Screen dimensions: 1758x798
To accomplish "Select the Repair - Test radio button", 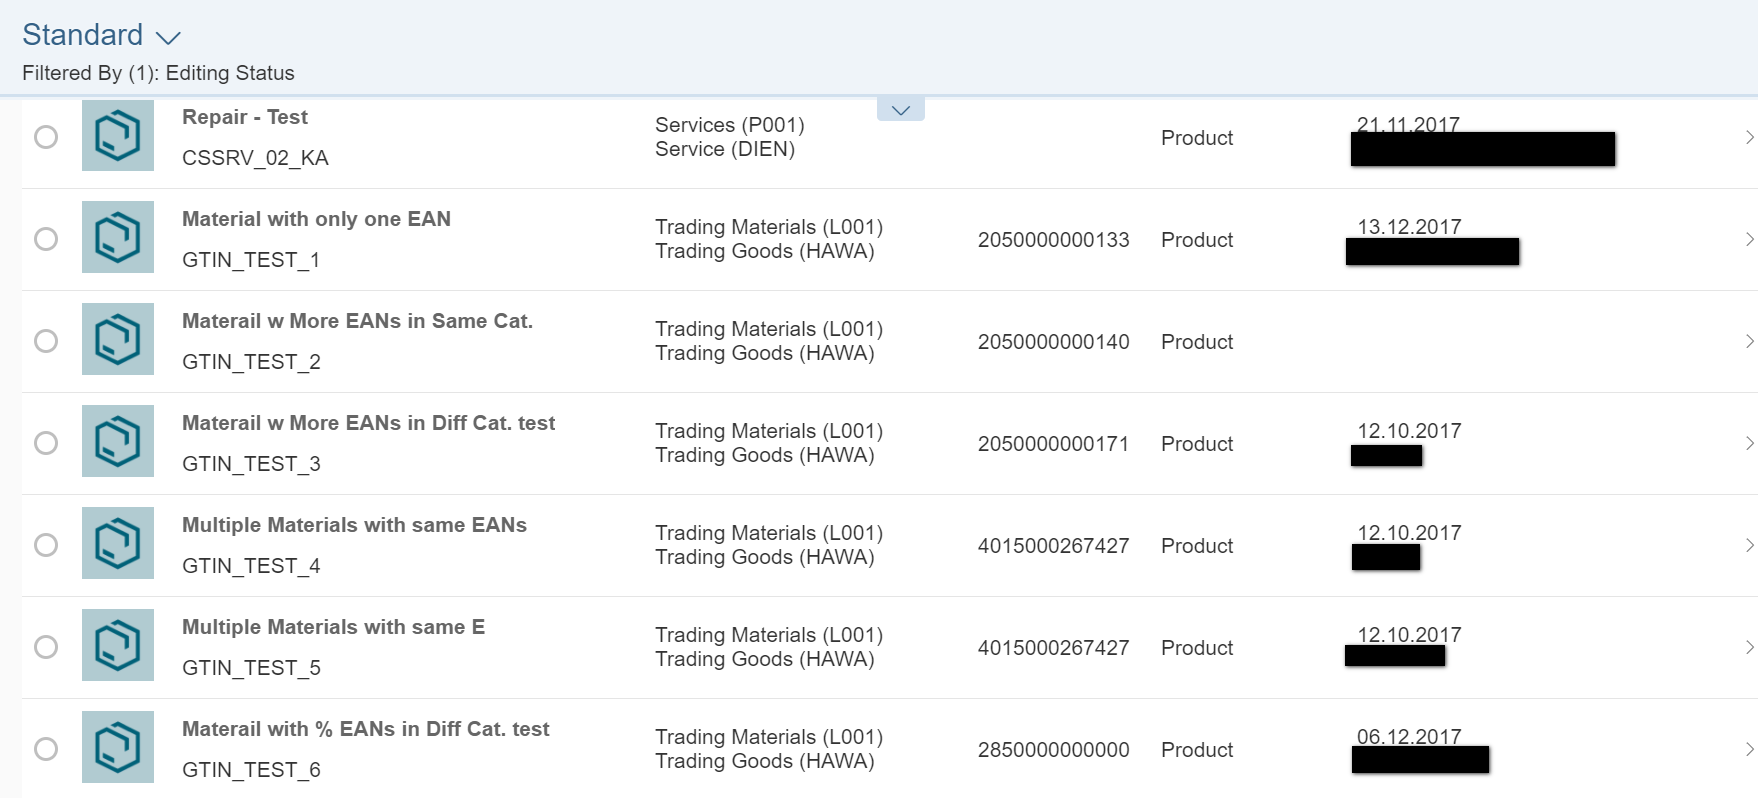I will tap(46, 137).
